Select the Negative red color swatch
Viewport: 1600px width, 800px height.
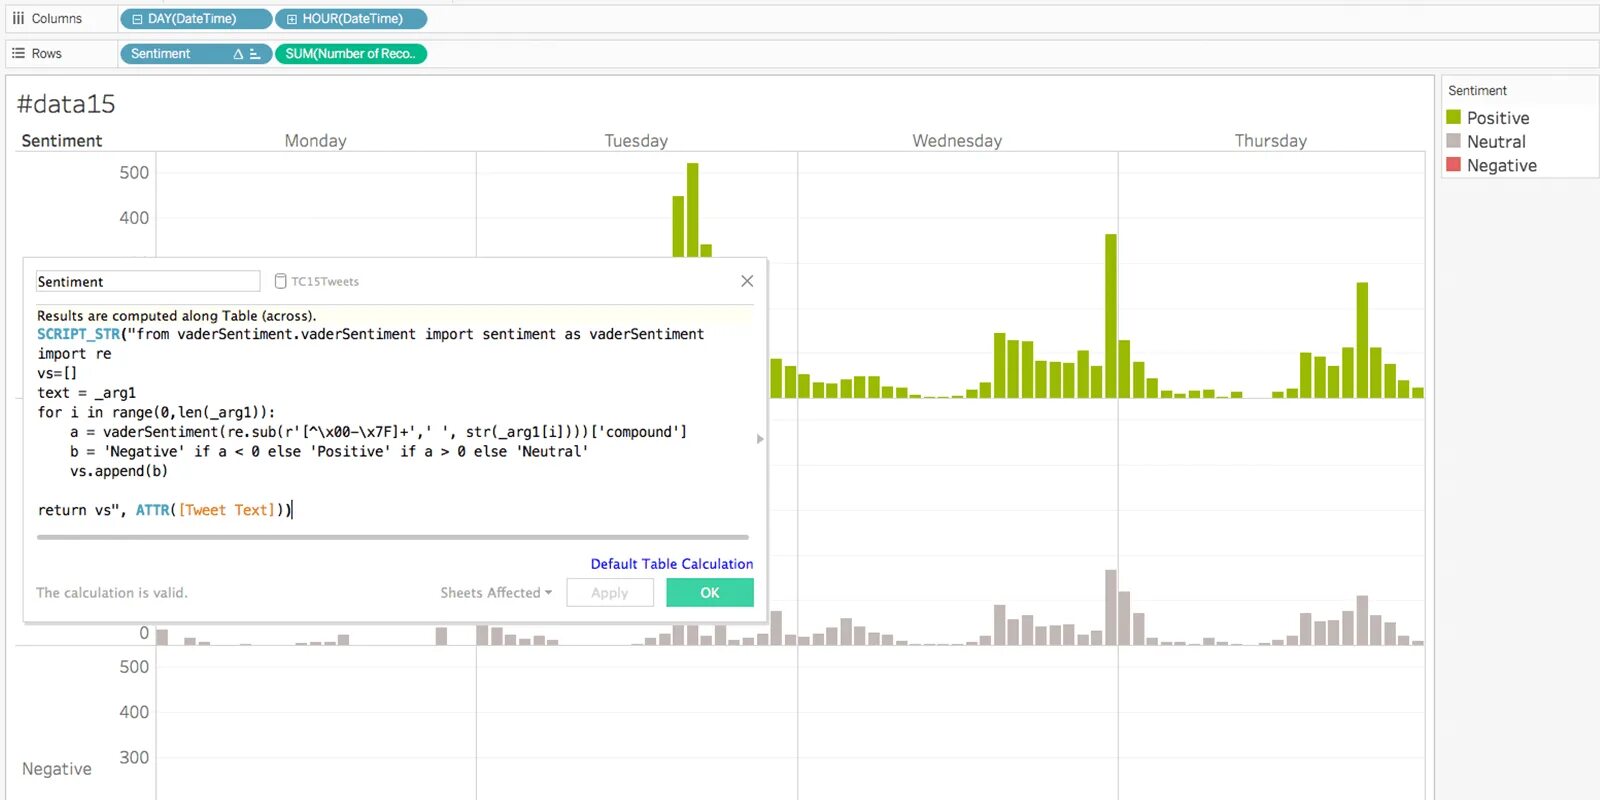[1454, 164]
